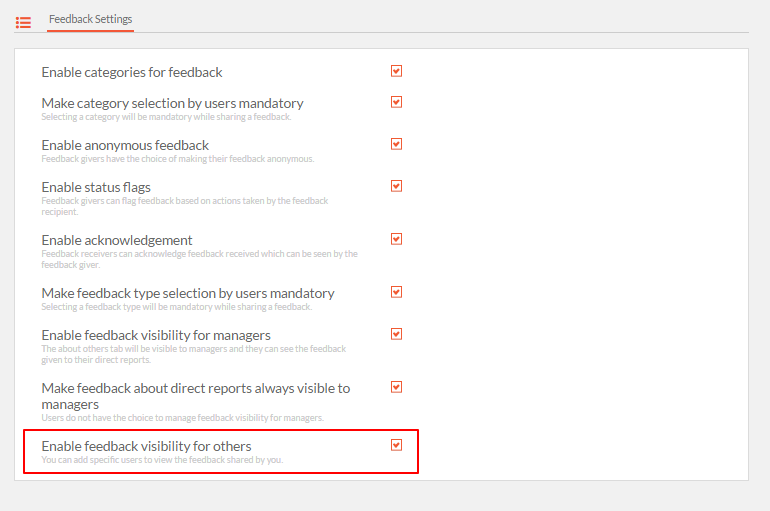This screenshot has width=770, height=511.
Task: Click the 'Enable anonymous feedback' label
Action: [x=125, y=145]
